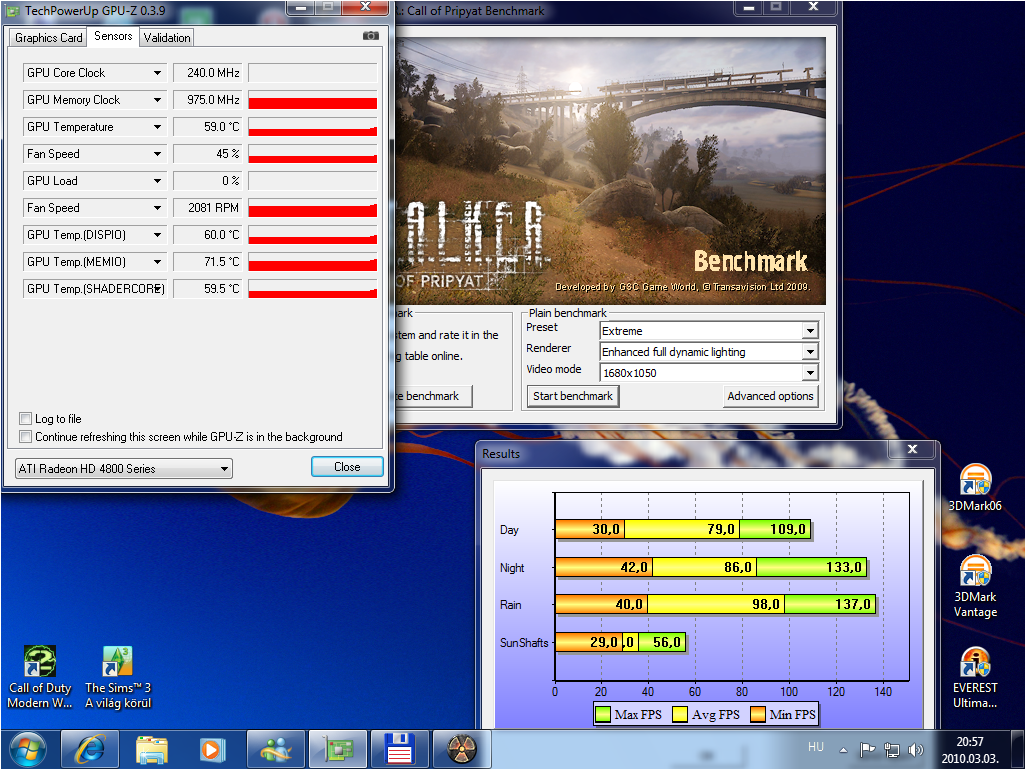Viewport: 1026px width, 770px height.
Task: Click the taskbar clock showing 20:57
Action: click(970, 750)
